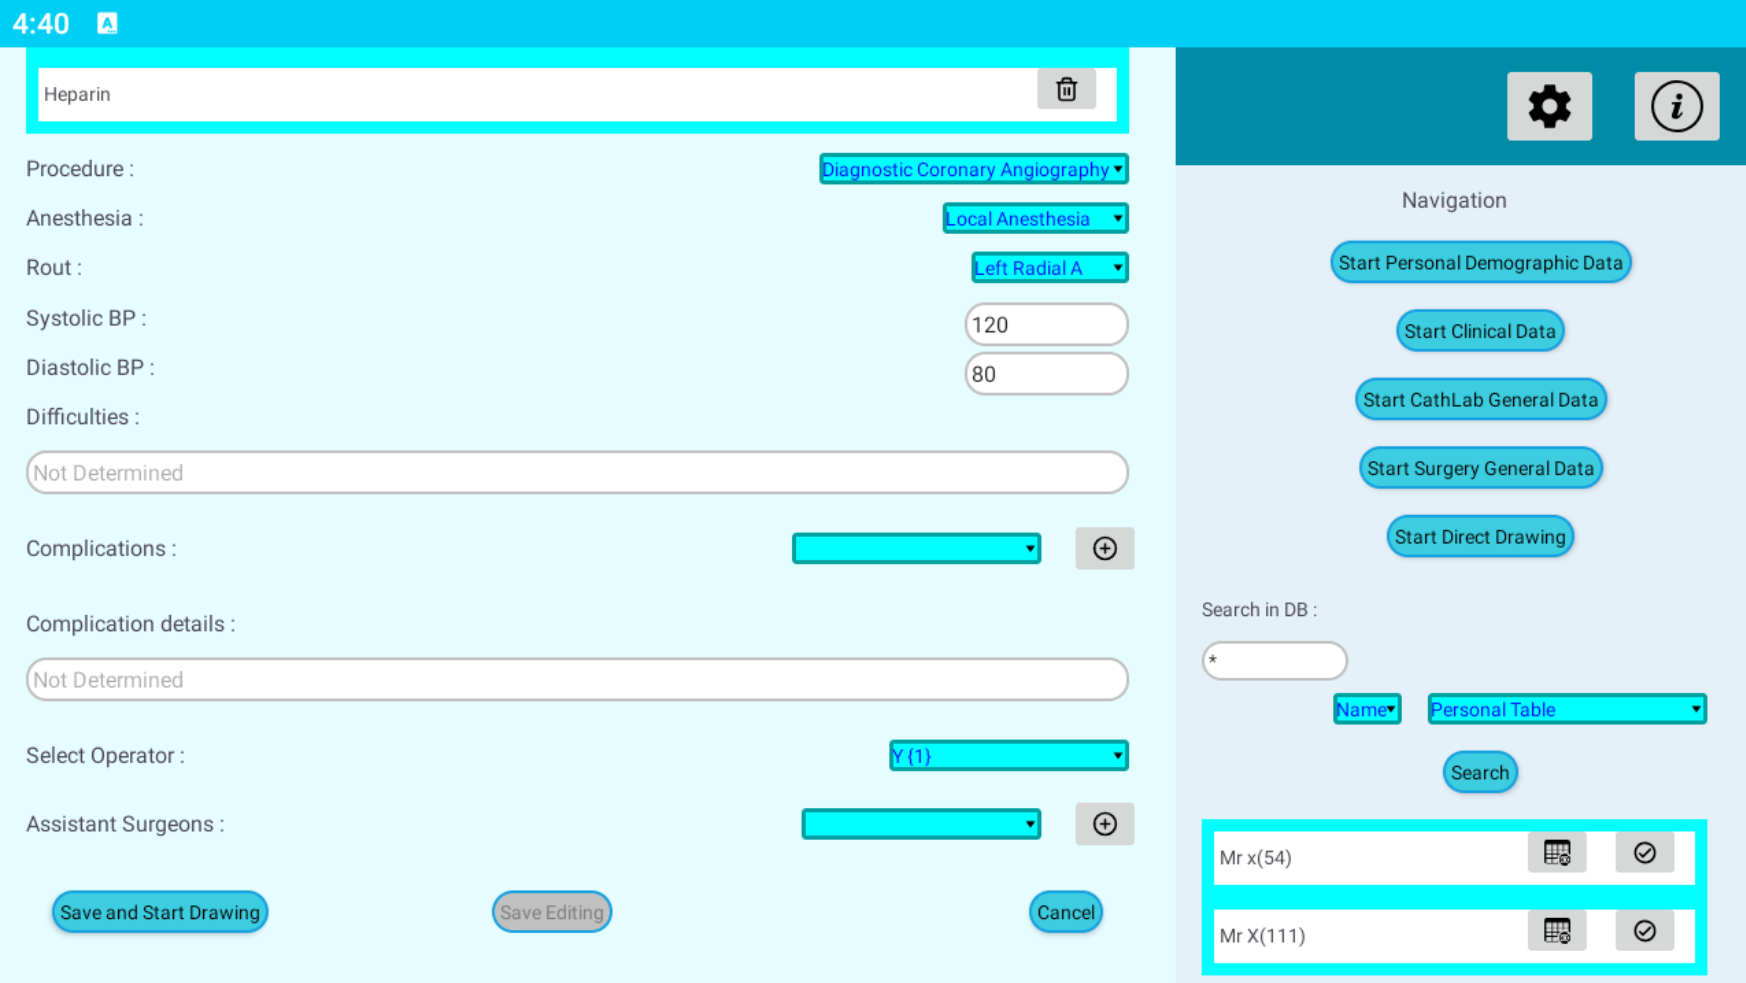1746x983 pixels.
Task: Focus the Systolic BP field
Action: point(1046,325)
